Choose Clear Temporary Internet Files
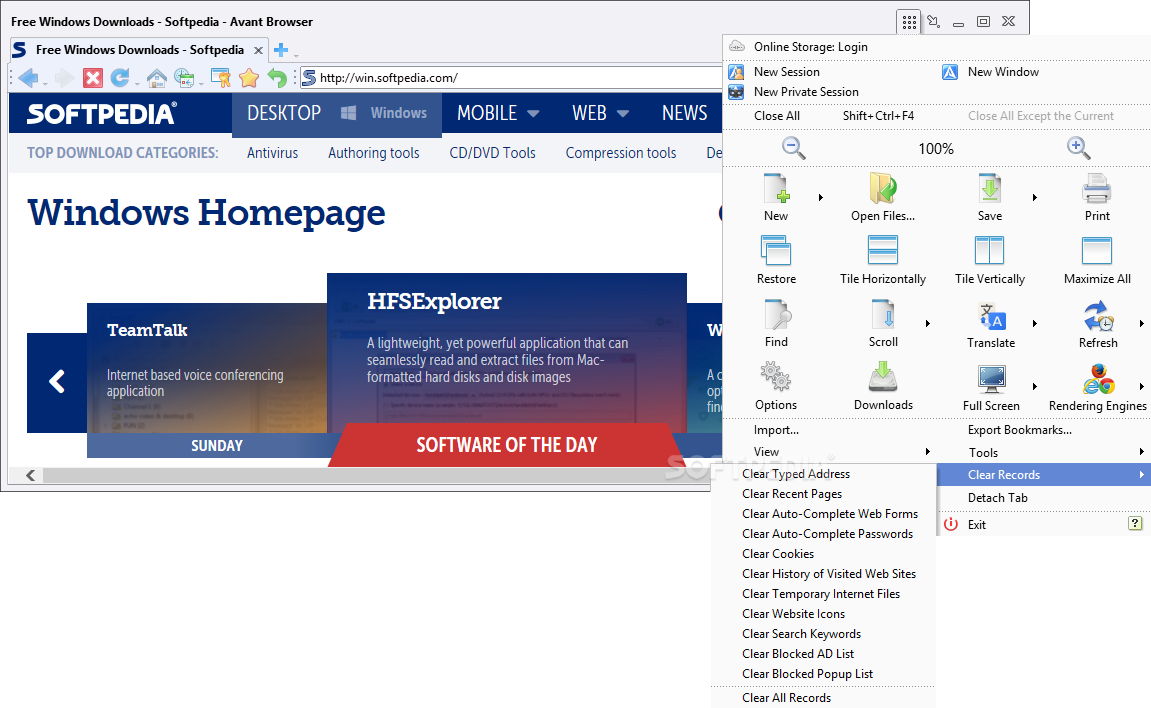The image size is (1151, 708). tap(821, 594)
